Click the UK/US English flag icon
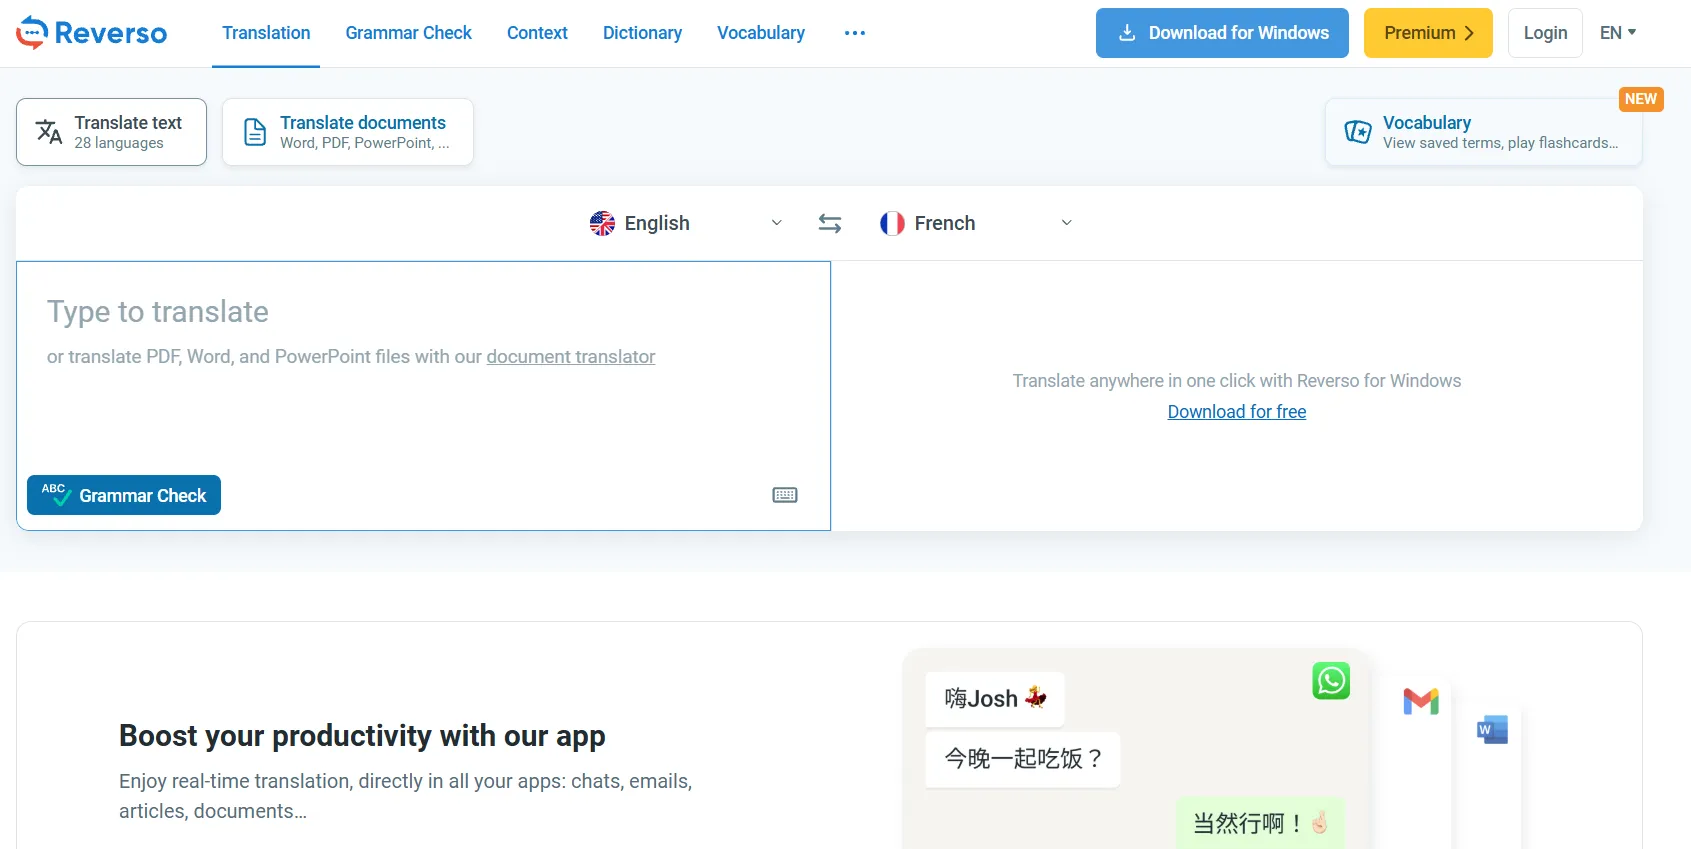This screenshot has height=849, width=1691. pos(602,223)
